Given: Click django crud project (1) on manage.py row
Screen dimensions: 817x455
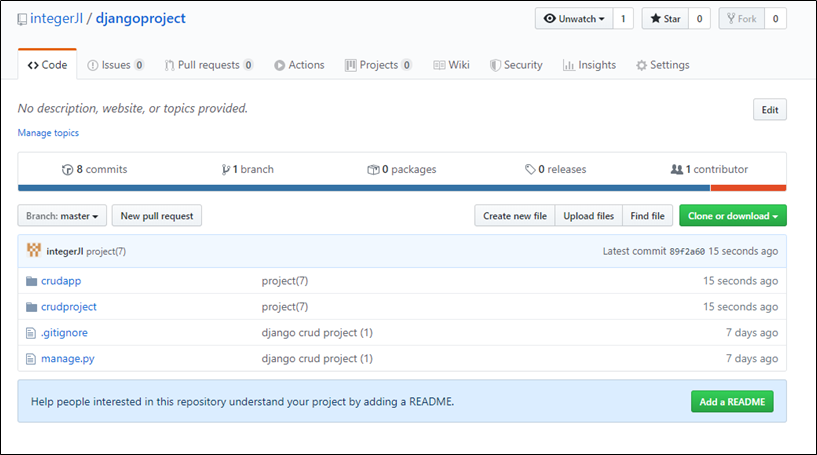Looking at the screenshot, I should point(317,359).
